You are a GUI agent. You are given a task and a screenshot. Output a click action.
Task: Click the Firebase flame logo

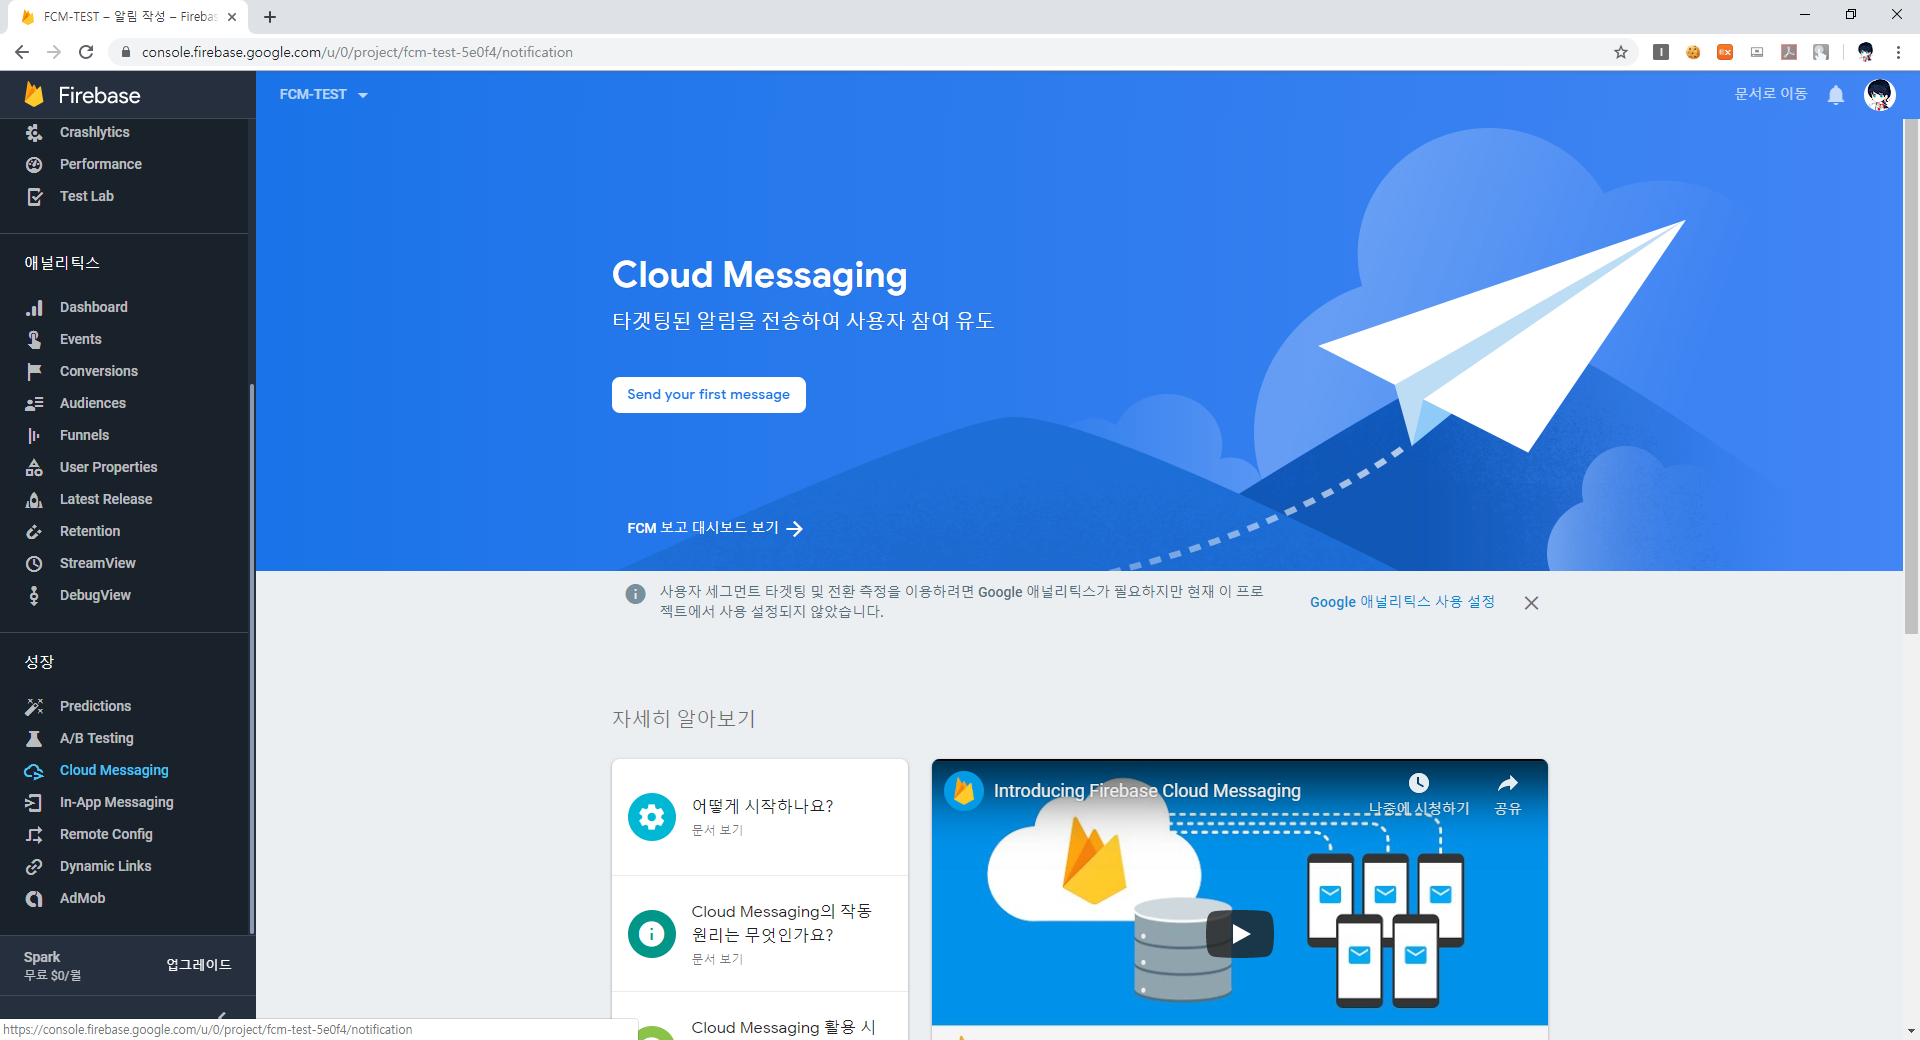click(34, 94)
